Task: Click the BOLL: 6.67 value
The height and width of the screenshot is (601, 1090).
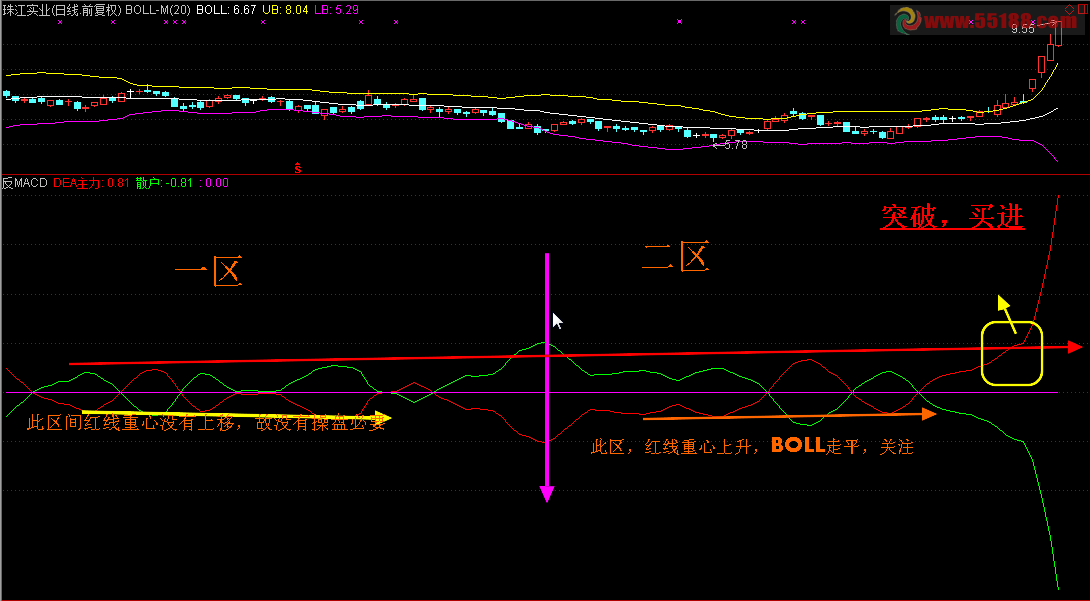Action: pos(226,10)
